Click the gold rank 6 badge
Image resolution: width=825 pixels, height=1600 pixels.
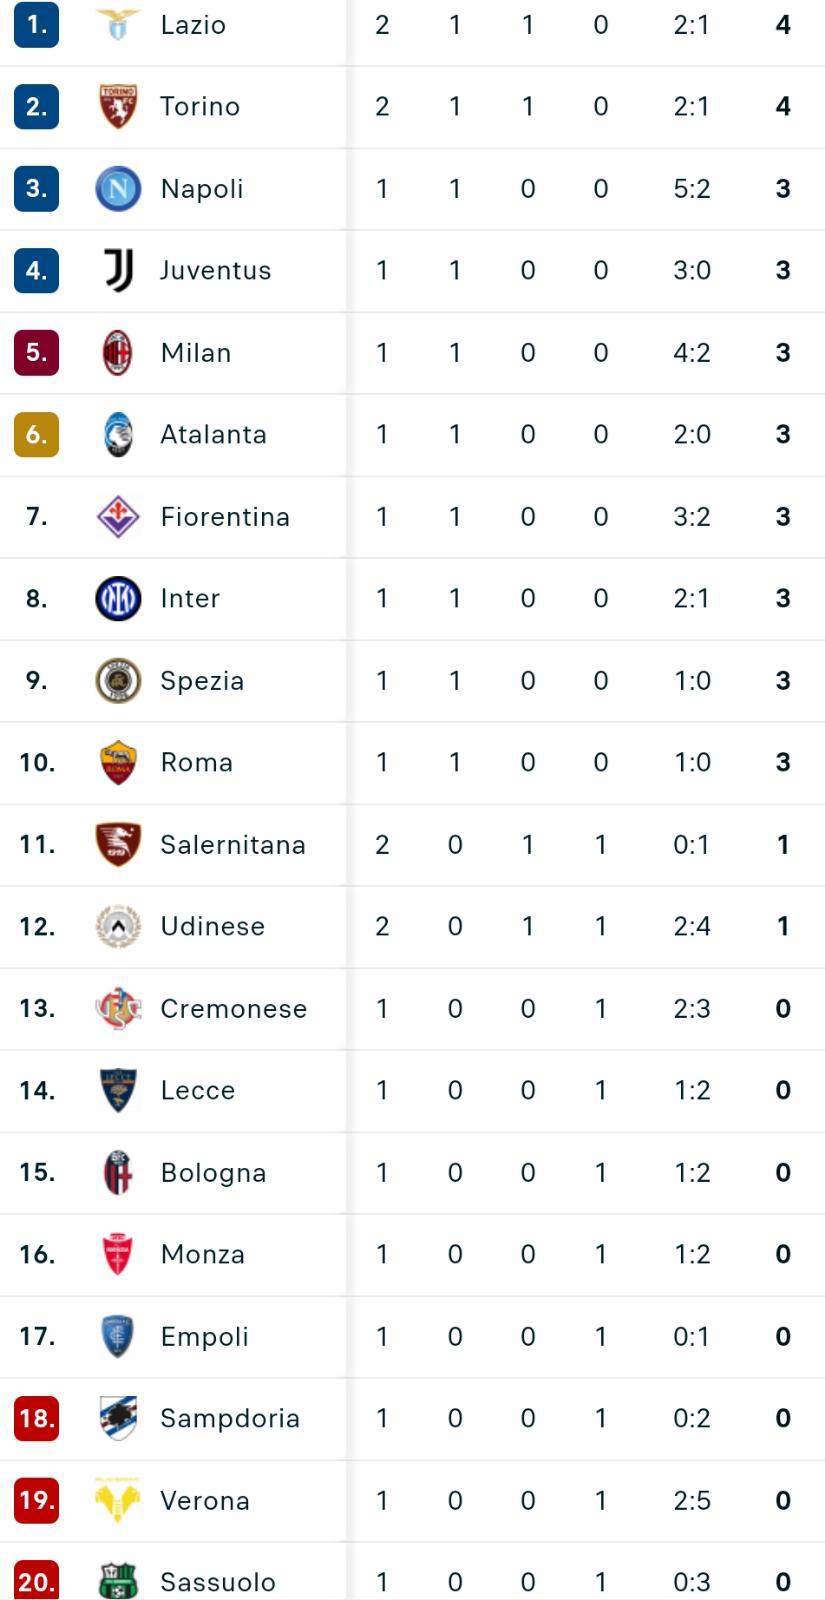click(x=36, y=434)
